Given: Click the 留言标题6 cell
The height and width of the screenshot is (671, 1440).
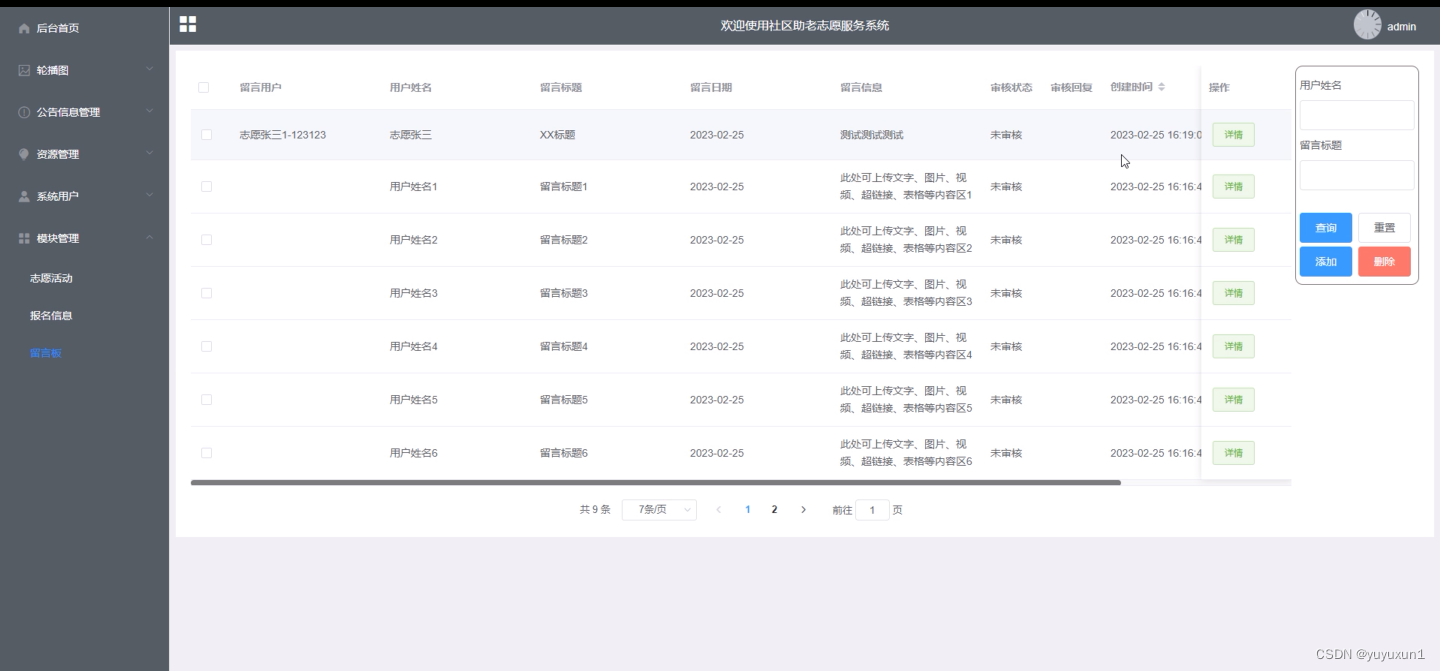Looking at the screenshot, I should coord(563,453).
